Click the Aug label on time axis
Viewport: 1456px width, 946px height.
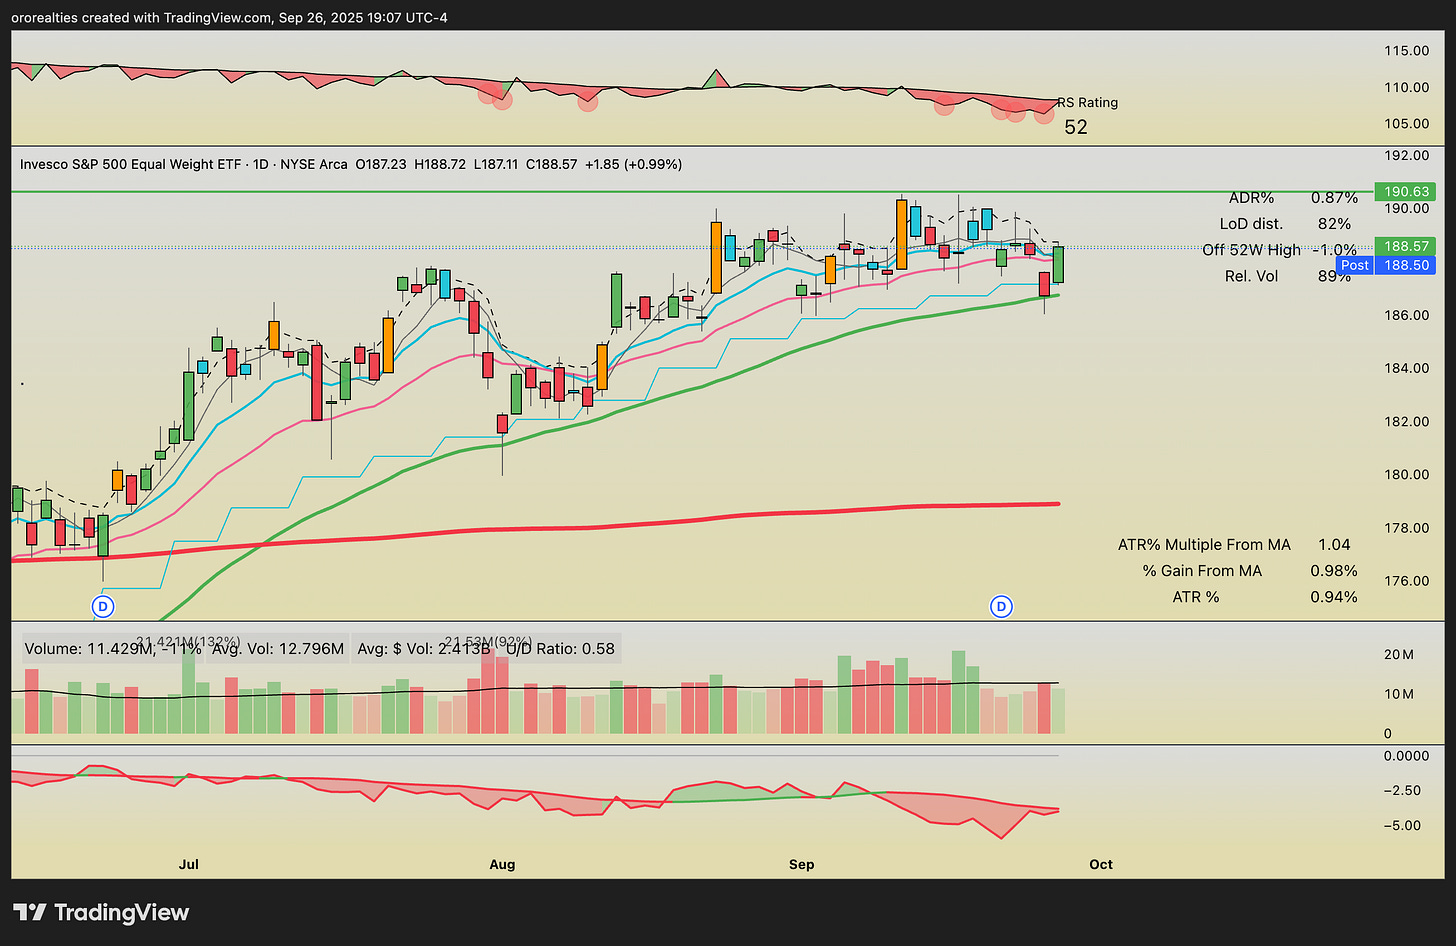tap(502, 864)
